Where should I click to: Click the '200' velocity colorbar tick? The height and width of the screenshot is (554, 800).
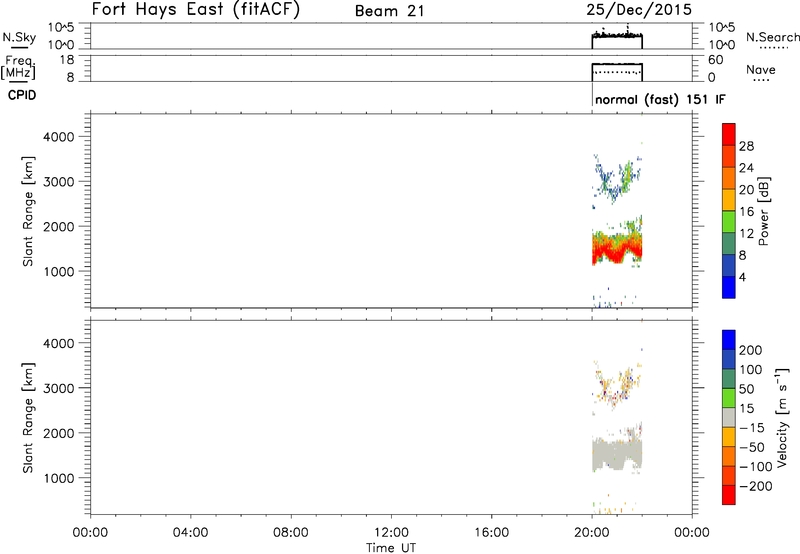click(751, 350)
